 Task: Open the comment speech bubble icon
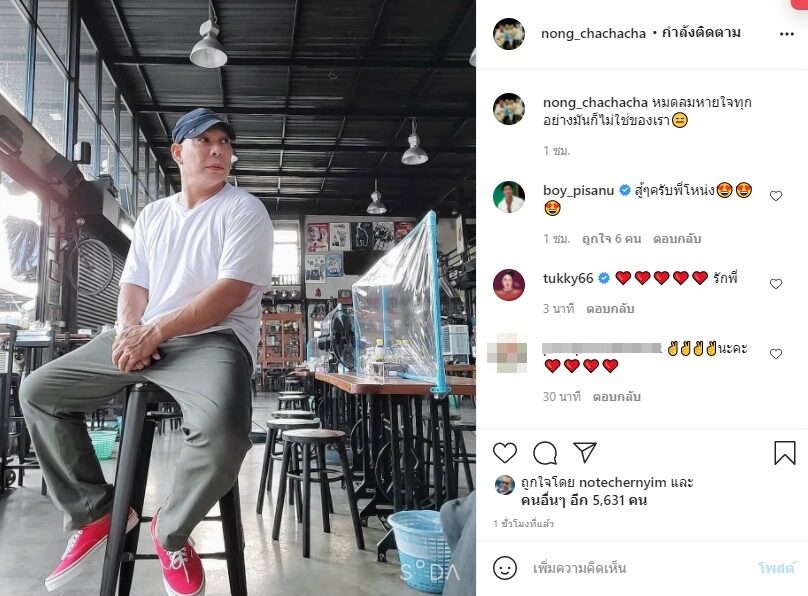point(545,453)
